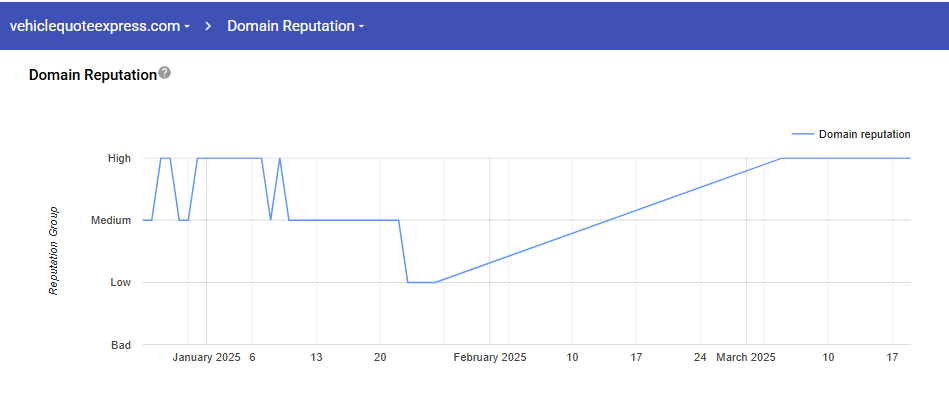Screen dimensions: 949x402
Task: Open the vehiclequoteexpress.com domain dropdown
Action: (99, 26)
